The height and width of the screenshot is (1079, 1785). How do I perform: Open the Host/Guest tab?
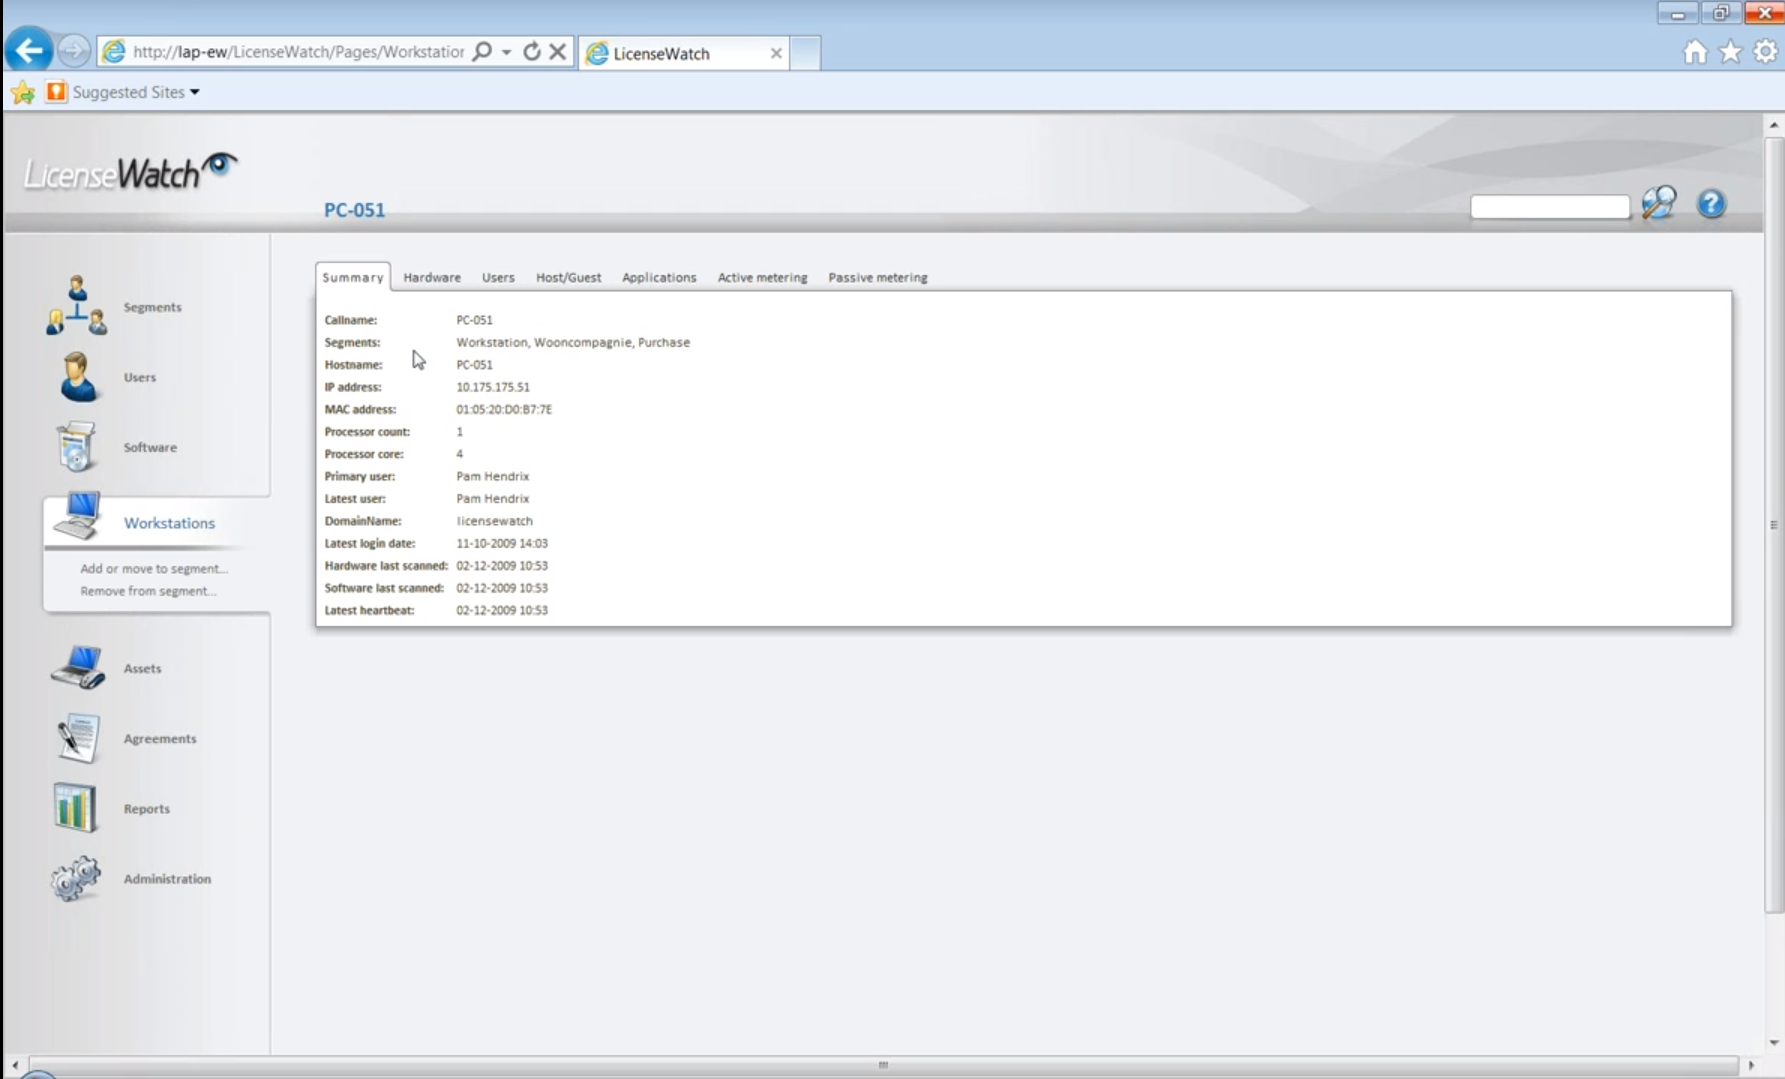568,277
